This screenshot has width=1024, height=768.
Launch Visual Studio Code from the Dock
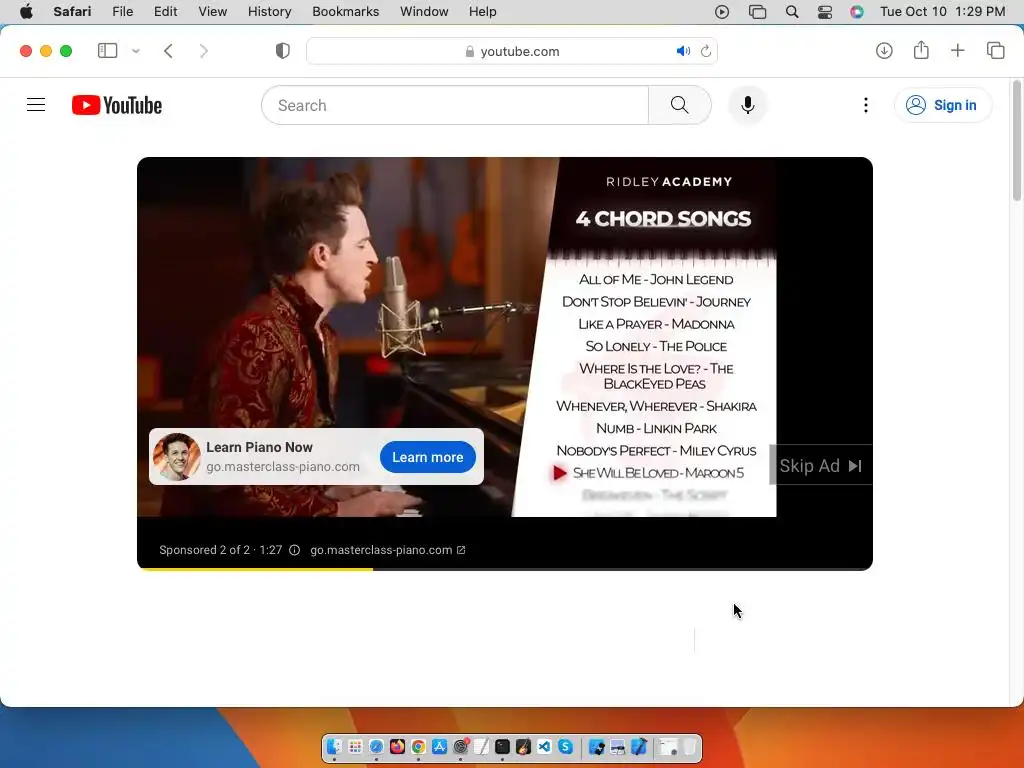click(x=544, y=746)
